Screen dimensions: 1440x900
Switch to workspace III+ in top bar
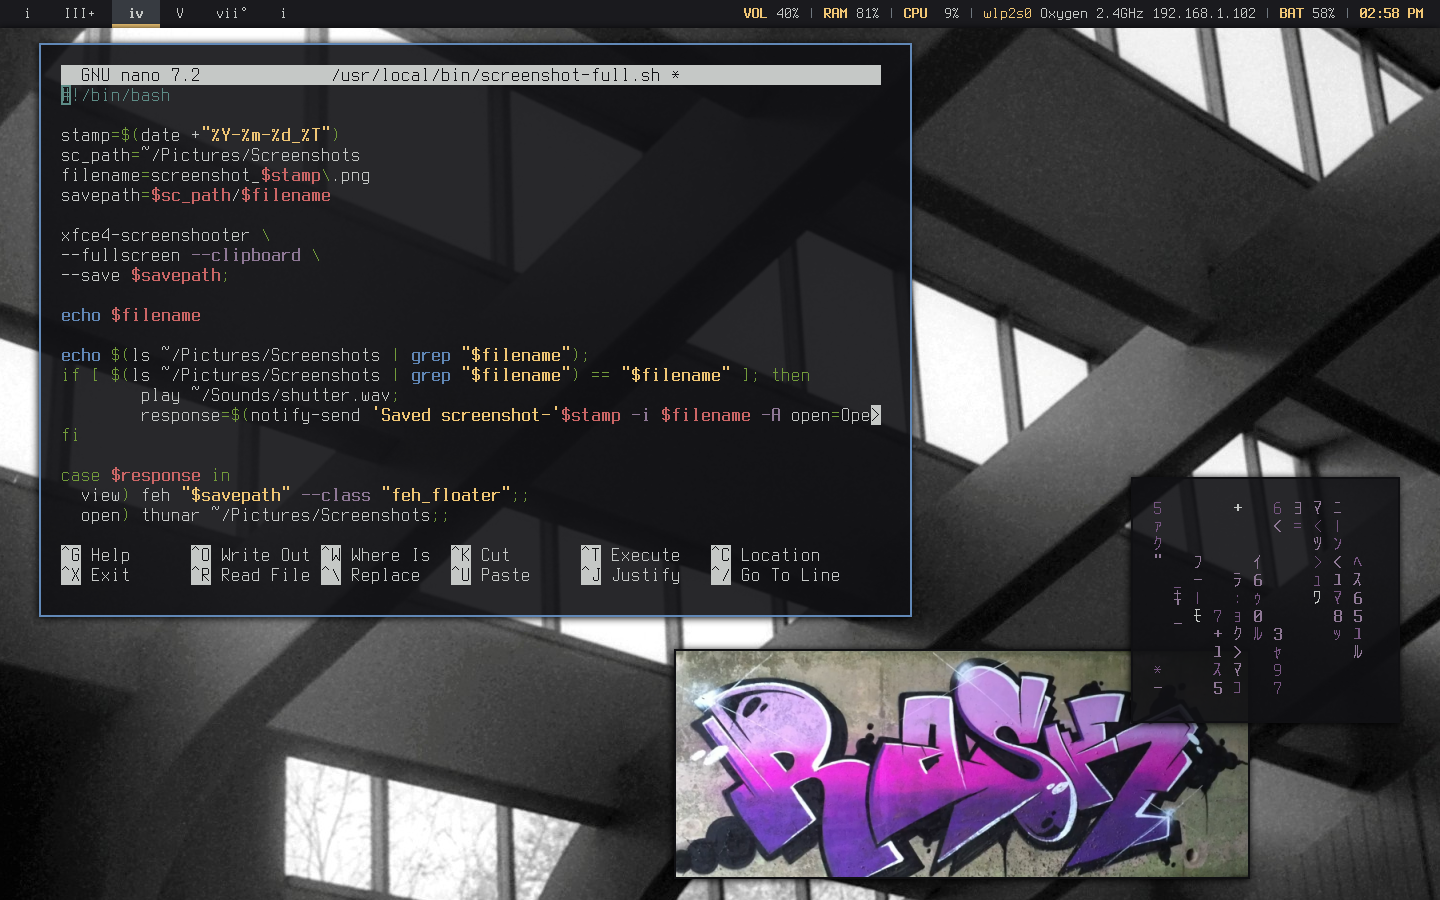point(79,13)
